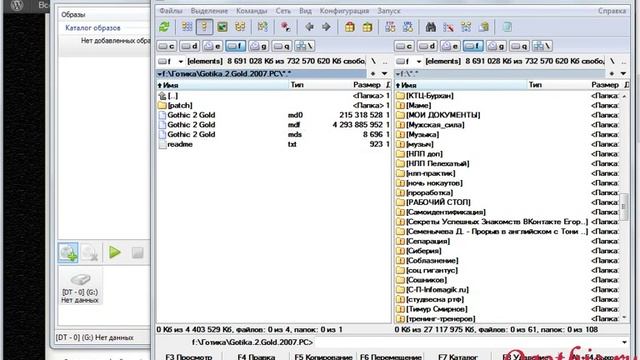This screenshot has width=640, height=360.
Task: Open left panel directory history arrow
Action: [384, 74]
